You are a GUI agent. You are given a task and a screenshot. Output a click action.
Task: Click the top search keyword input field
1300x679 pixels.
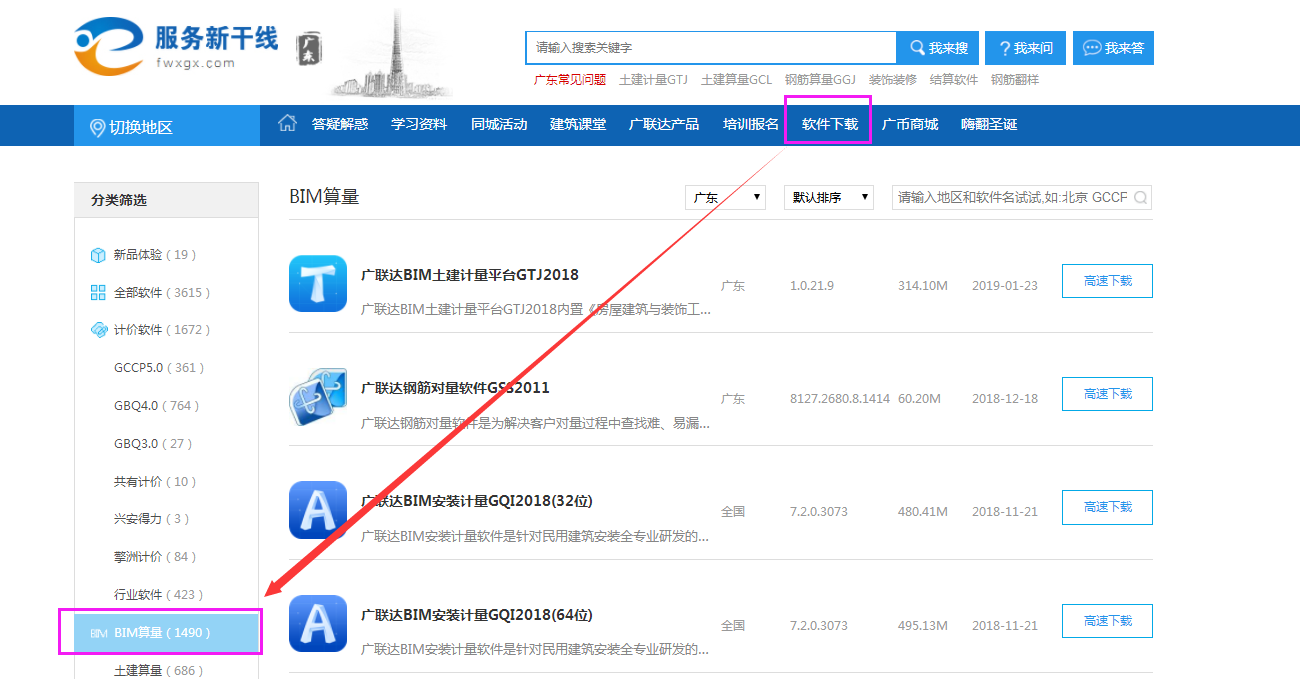click(711, 48)
